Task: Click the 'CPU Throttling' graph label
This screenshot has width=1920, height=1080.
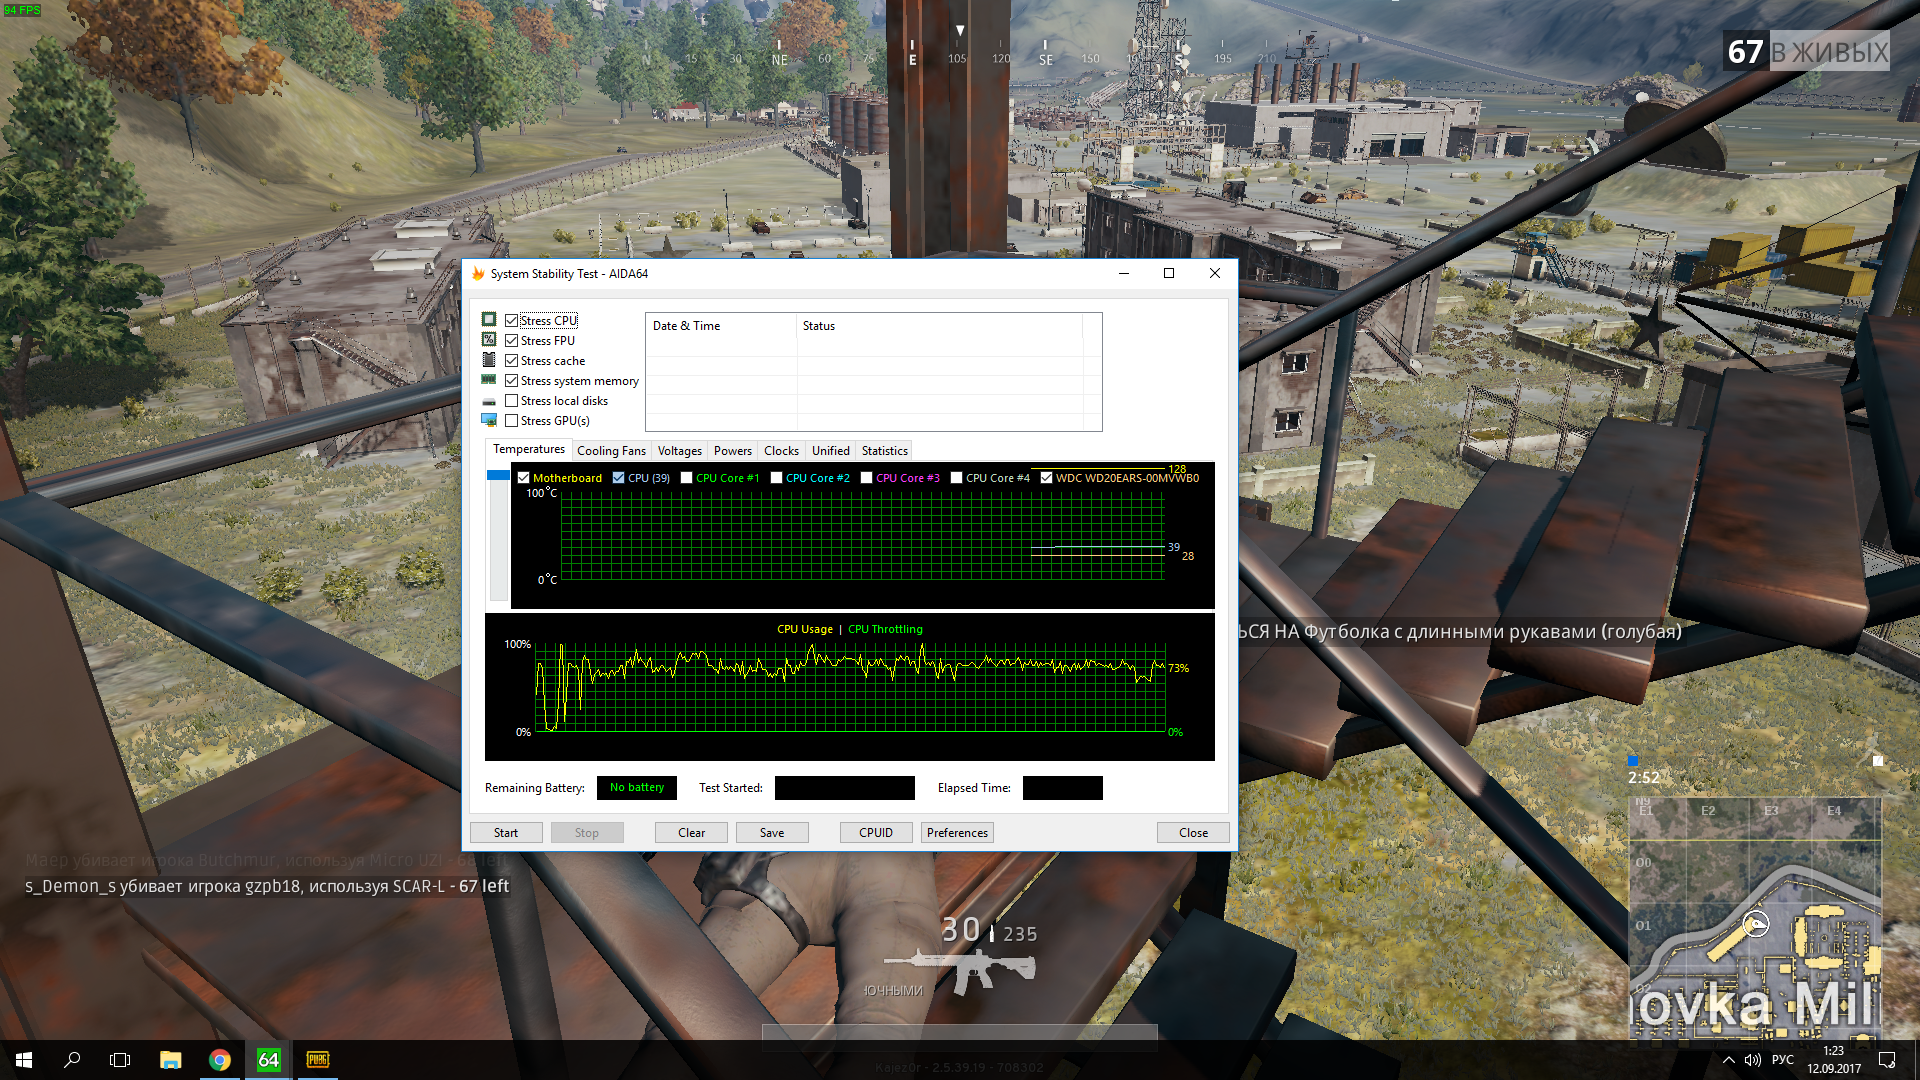Action: 885,630
